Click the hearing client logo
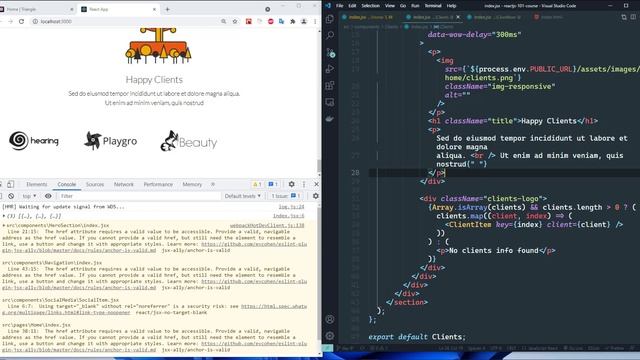This screenshot has height=360, width=640. point(34,141)
